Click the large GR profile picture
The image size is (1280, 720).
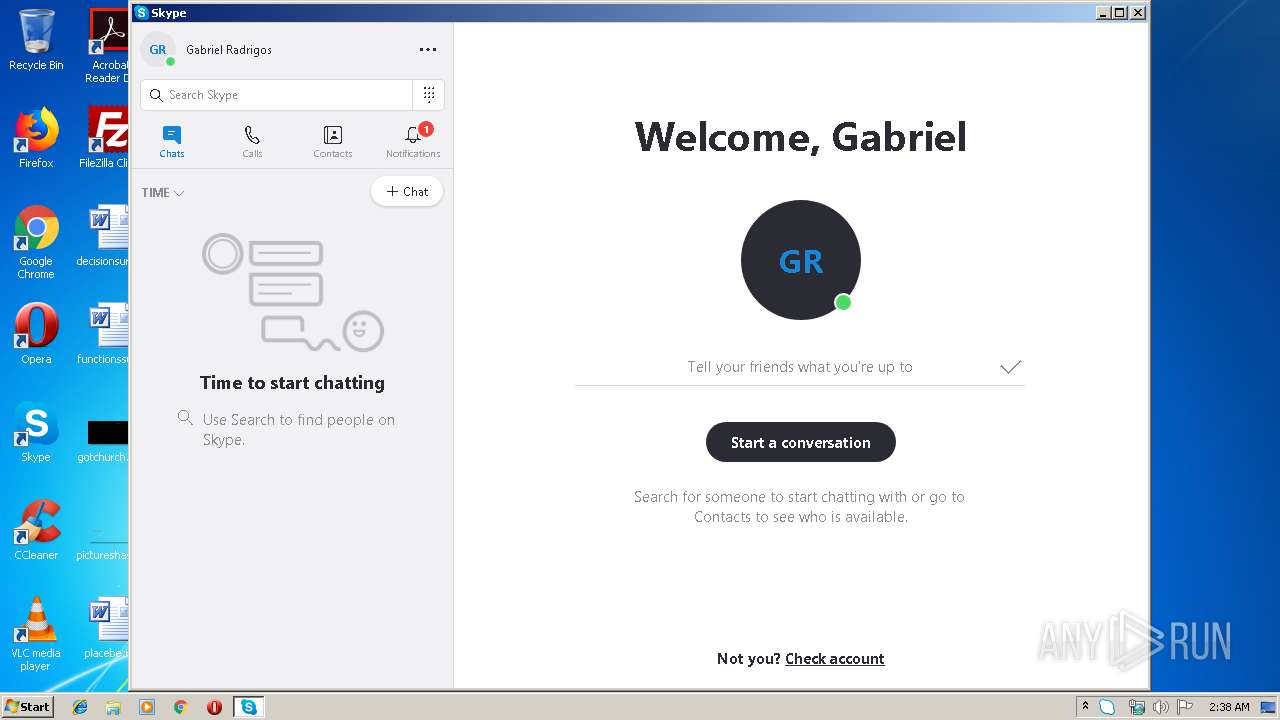(x=801, y=260)
